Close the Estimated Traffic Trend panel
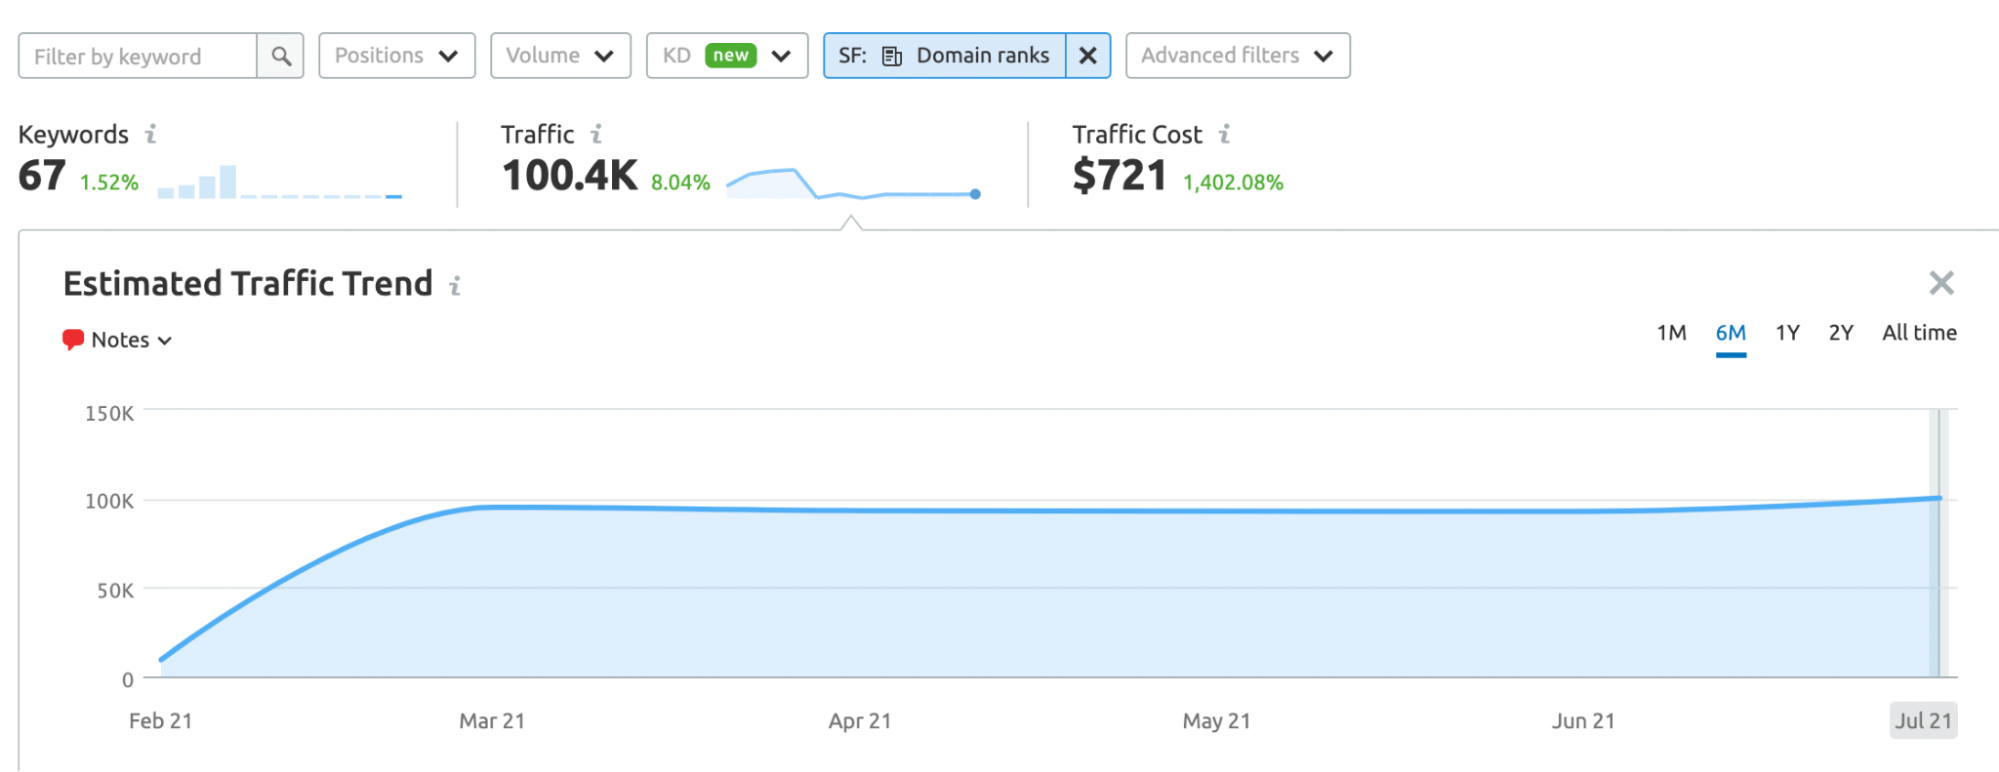 pos(1941,284)
